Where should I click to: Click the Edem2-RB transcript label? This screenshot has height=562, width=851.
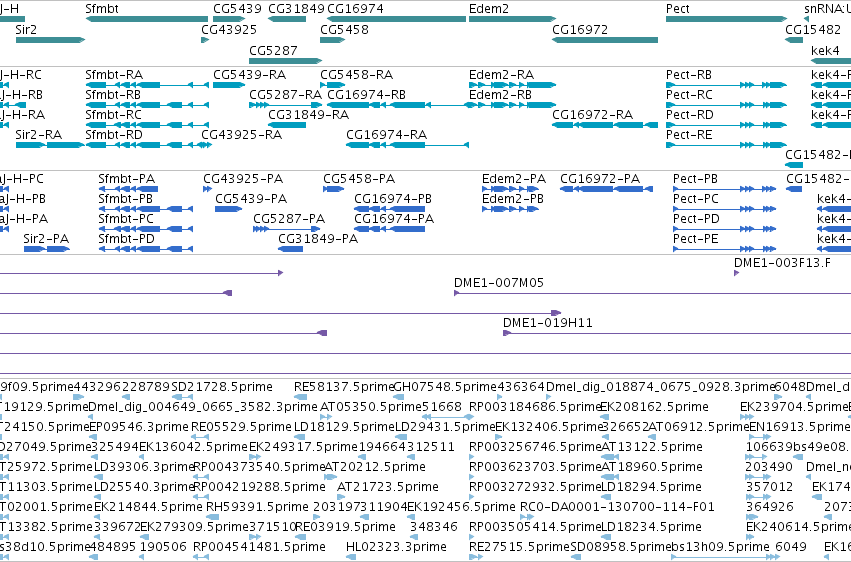point(500,94)
